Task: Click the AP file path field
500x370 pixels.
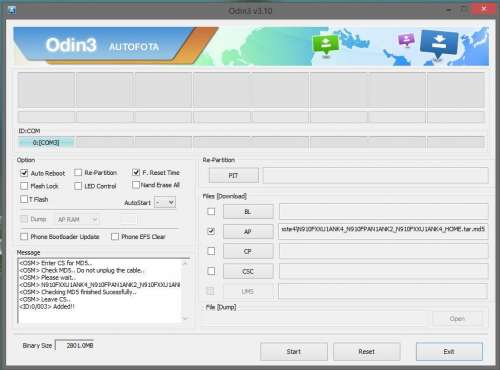Action: pyautogui.click(x=383, y=231)
